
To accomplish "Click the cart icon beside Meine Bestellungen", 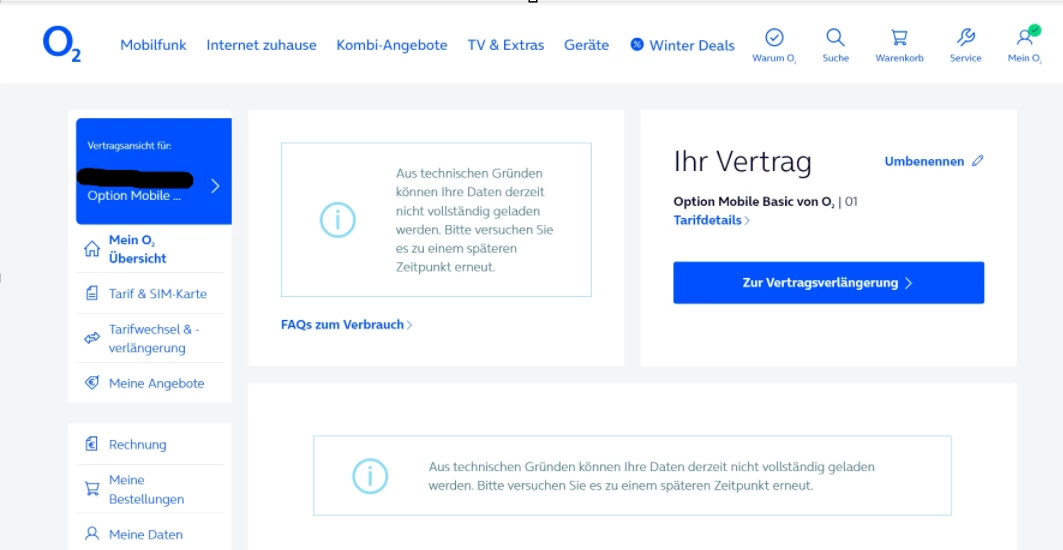I will [92, 488].
